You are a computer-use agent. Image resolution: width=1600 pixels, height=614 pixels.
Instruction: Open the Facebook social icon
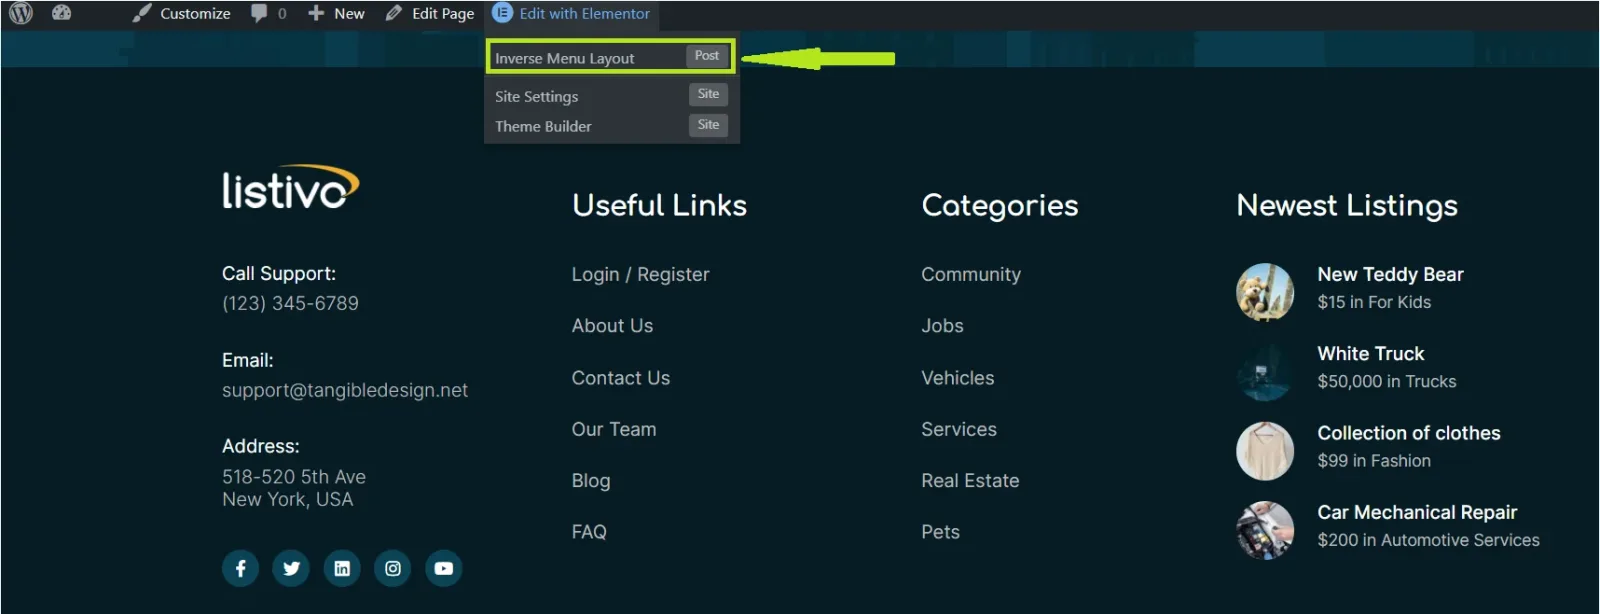240,568
